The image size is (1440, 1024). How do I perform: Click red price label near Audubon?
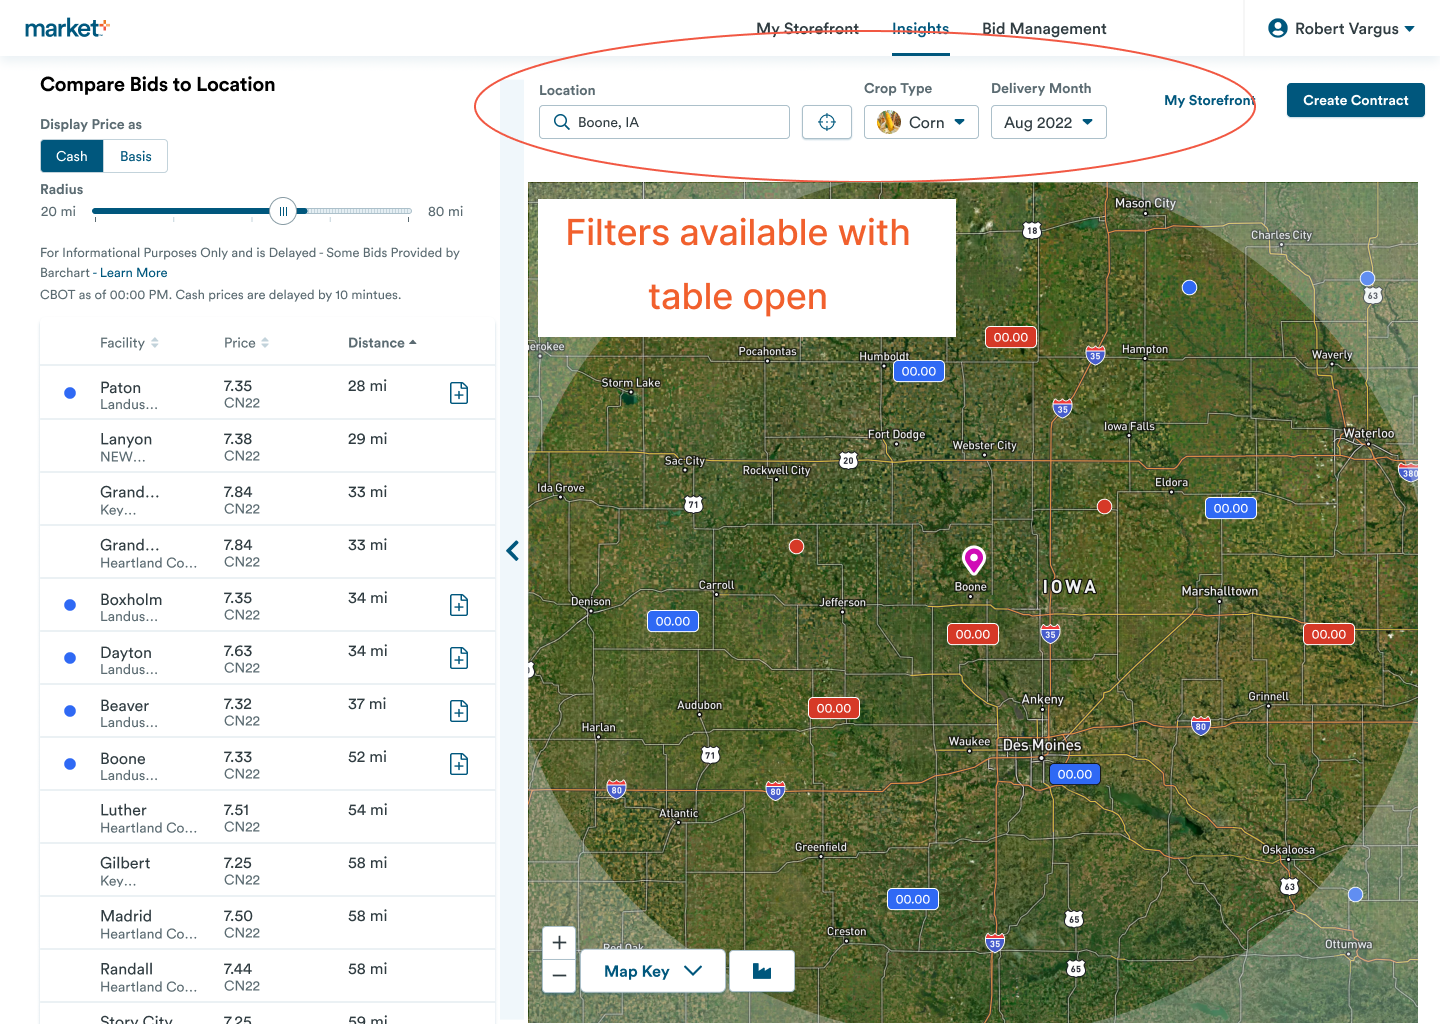[833, 708]
